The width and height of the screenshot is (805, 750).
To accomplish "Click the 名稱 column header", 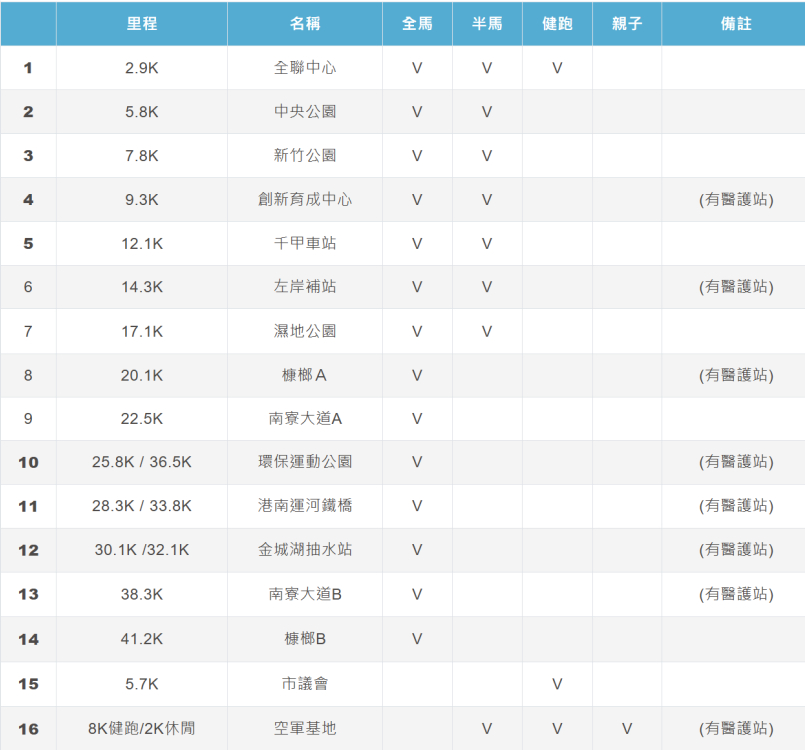I will click(x=305, y=24).
